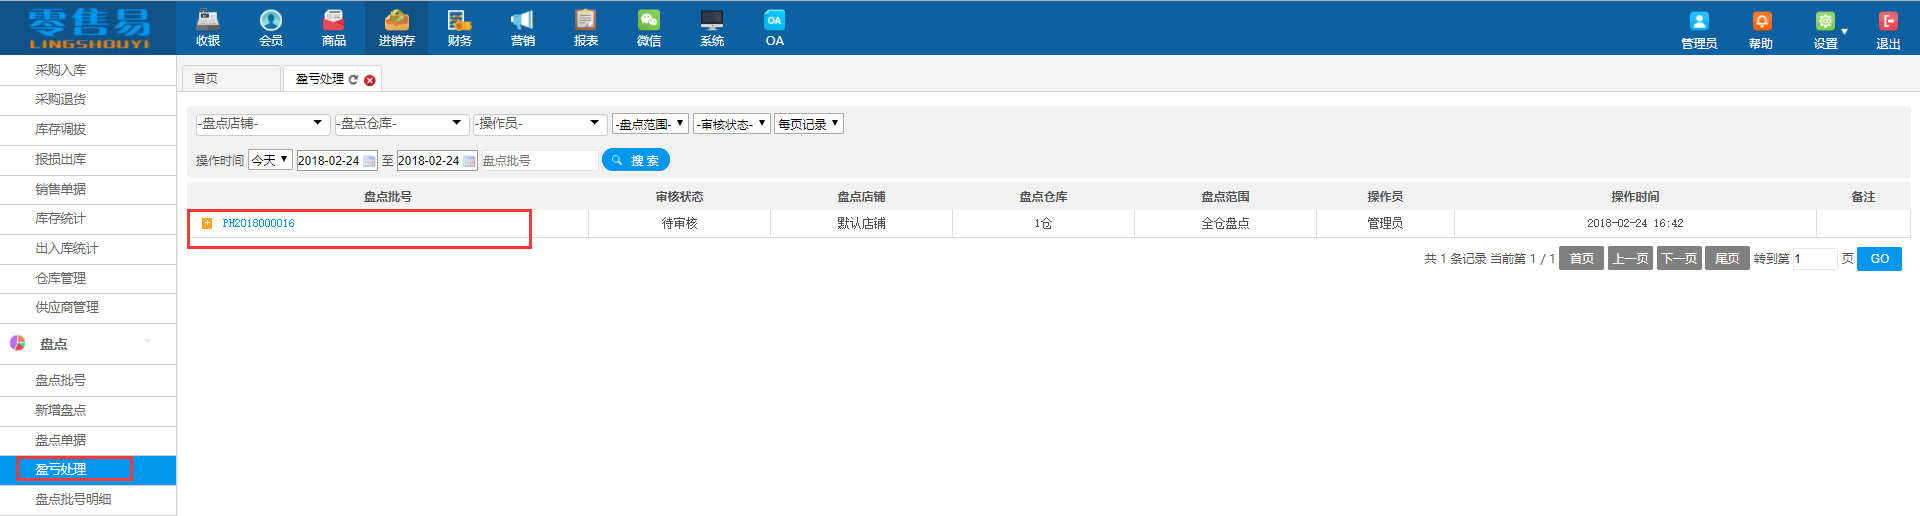Open the 盘点店铺 dropdown

(x=263, y=124)
